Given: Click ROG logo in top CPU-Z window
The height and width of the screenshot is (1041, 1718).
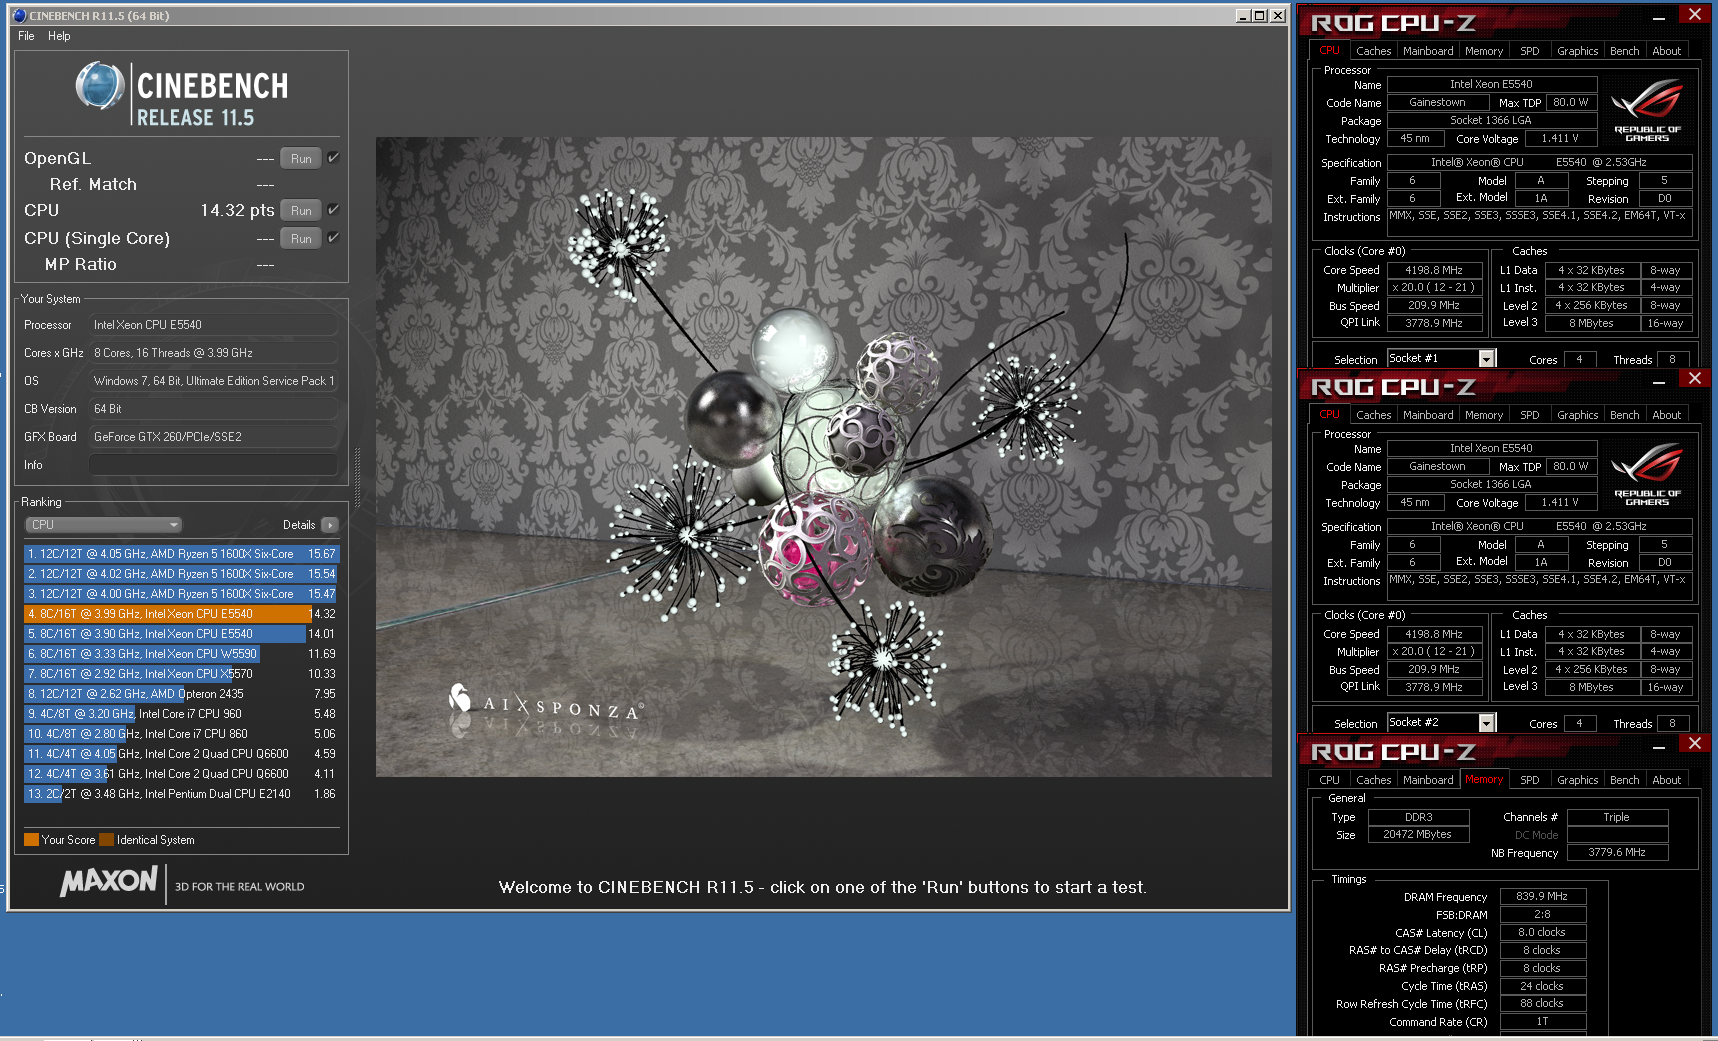Looking at the screenshot, I should [1647, 110].
